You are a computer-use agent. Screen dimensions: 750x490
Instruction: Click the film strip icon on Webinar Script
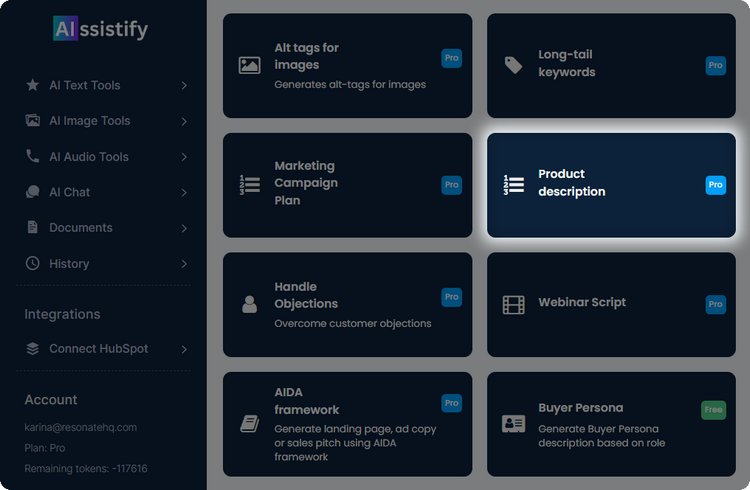pos(513,304)
